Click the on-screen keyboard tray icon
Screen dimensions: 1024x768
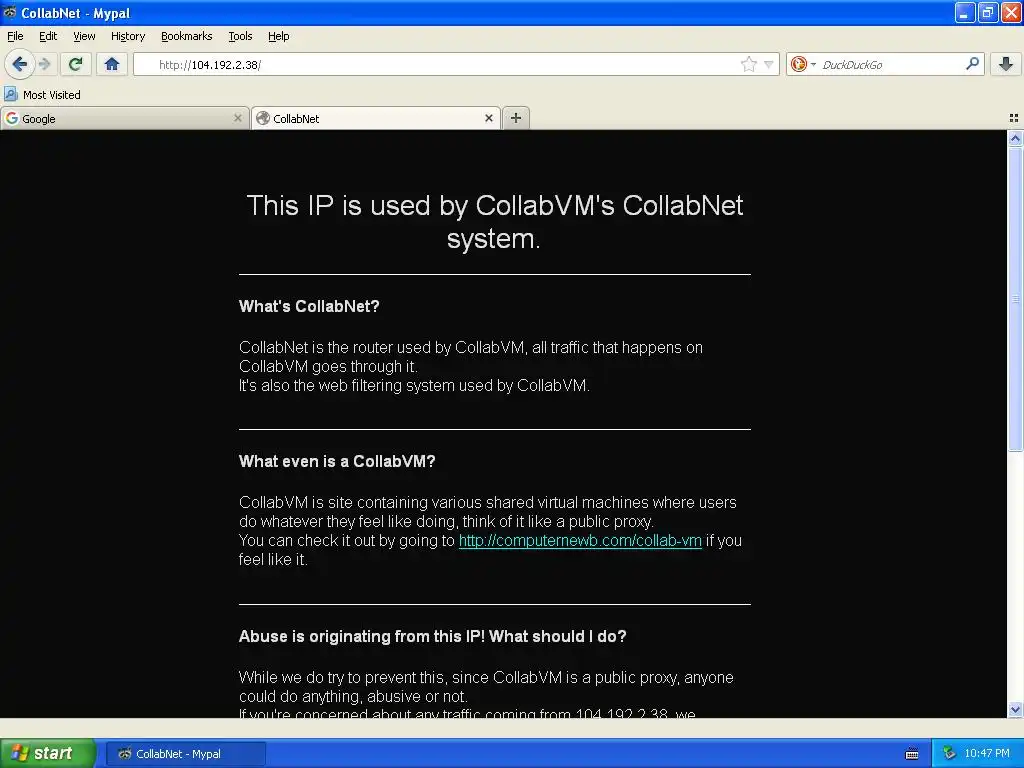pyautogui.click(x=912, y=754)
